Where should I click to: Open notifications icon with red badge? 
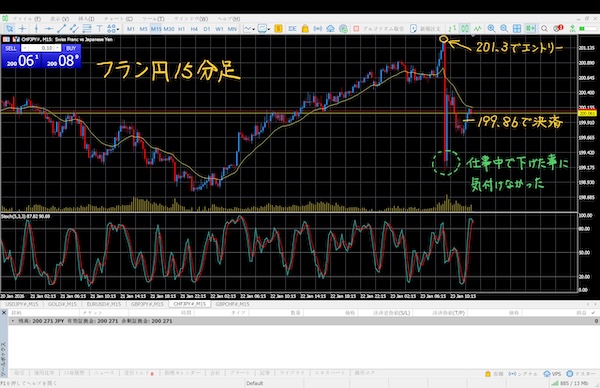click(x=558, y=28)
